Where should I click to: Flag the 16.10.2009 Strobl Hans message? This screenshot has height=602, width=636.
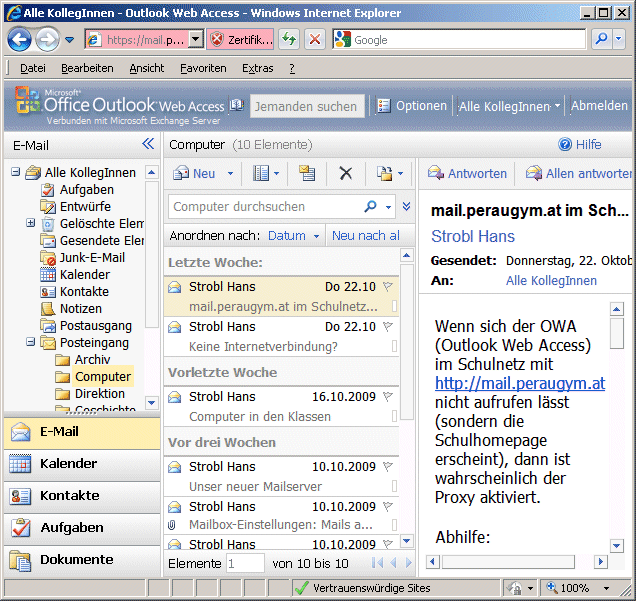[x=388, y=397]
